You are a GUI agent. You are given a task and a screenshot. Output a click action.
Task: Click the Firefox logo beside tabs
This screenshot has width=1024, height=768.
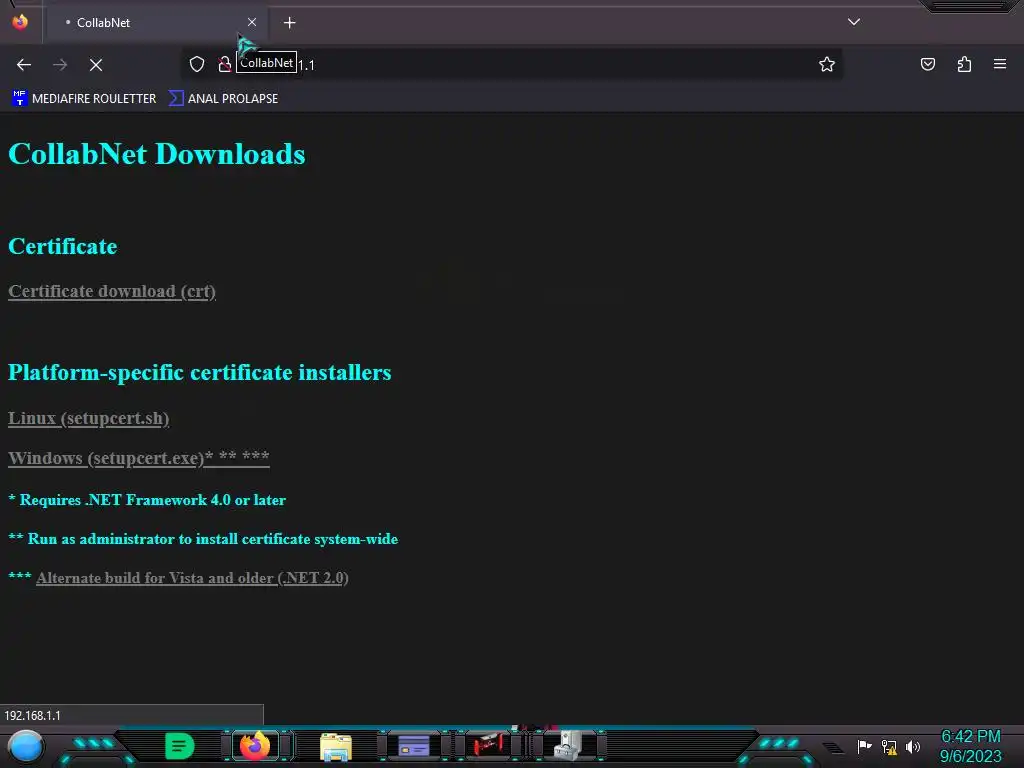point(20,22)
